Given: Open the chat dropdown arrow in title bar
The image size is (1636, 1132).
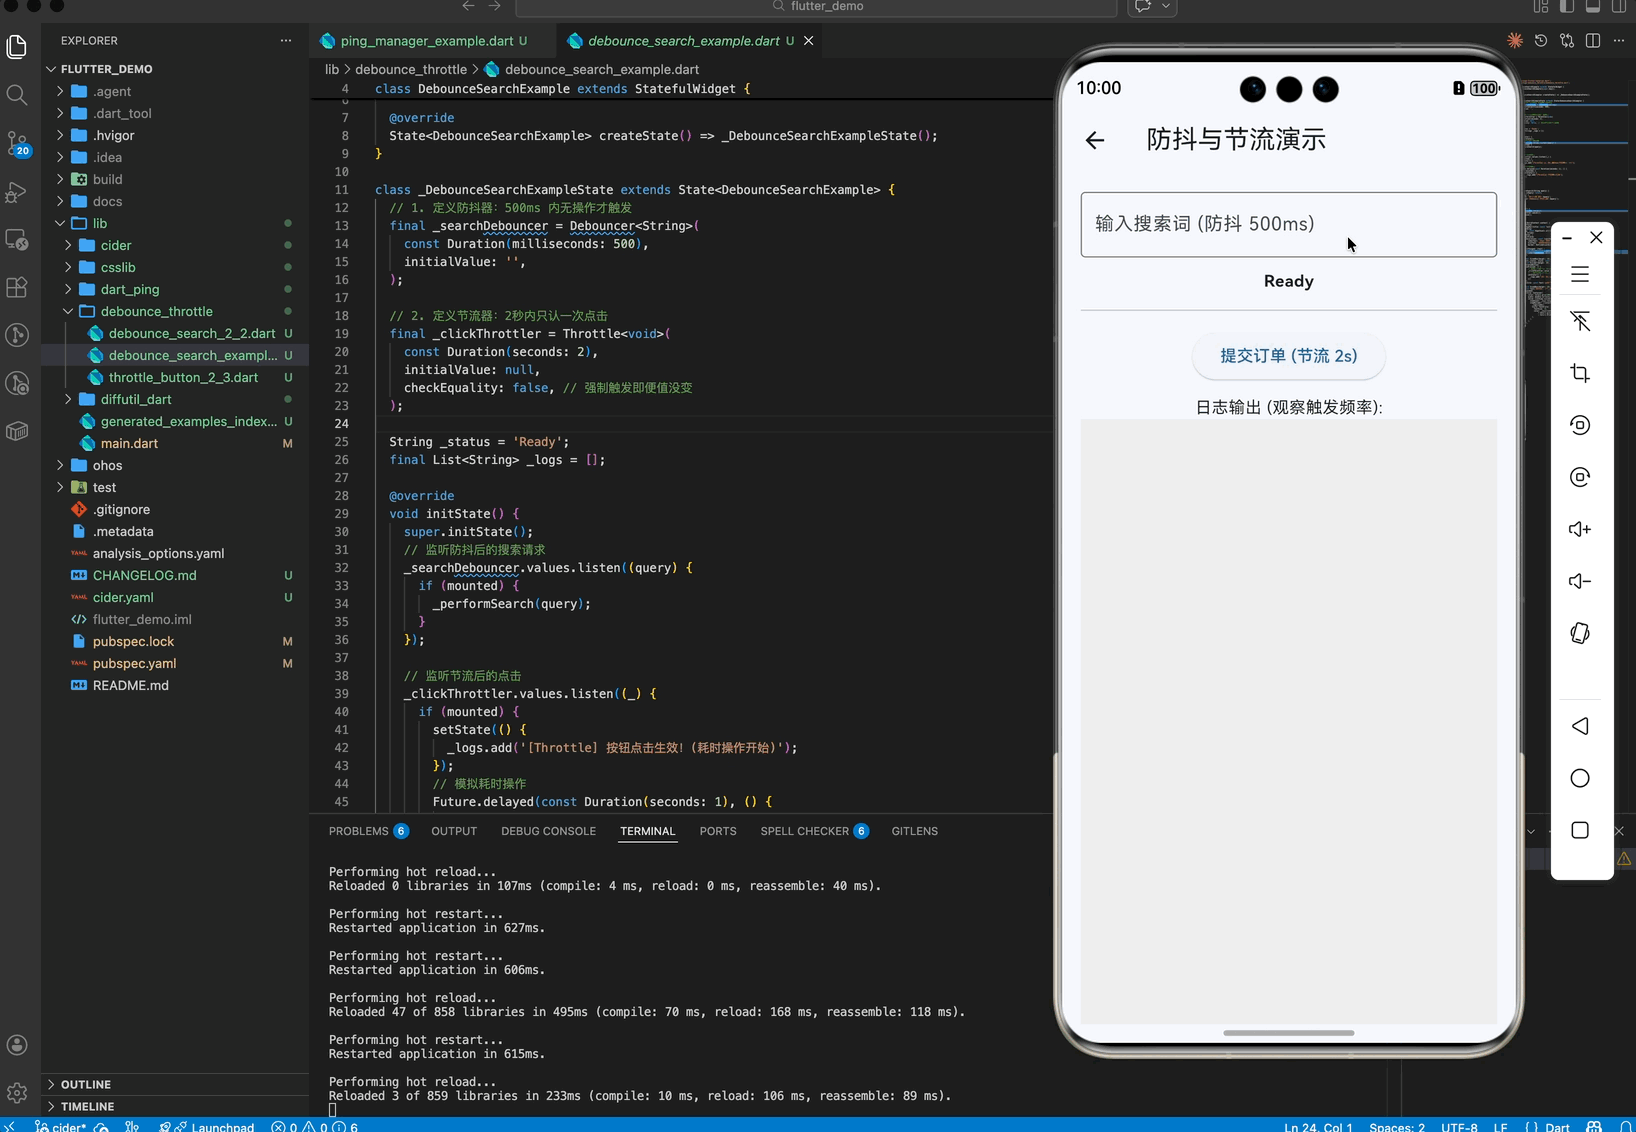Looking at the screenshot, I should [x=1166, y=6].
